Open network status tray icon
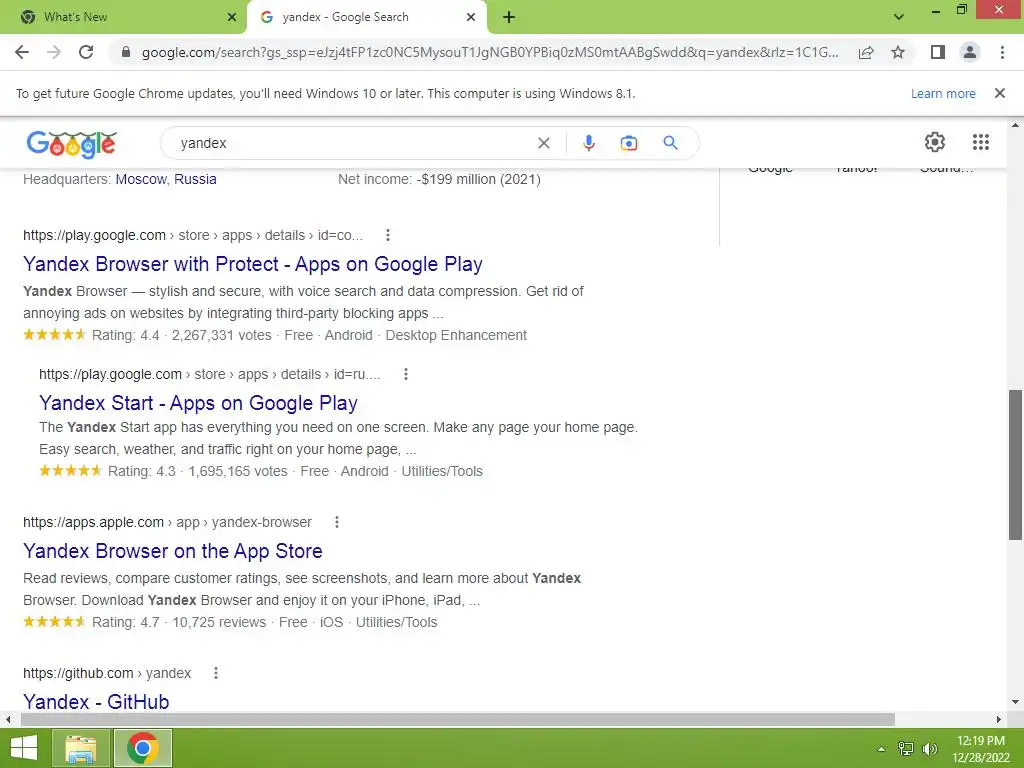This screenshot has height=768, width=1024. tap(906, 749)
